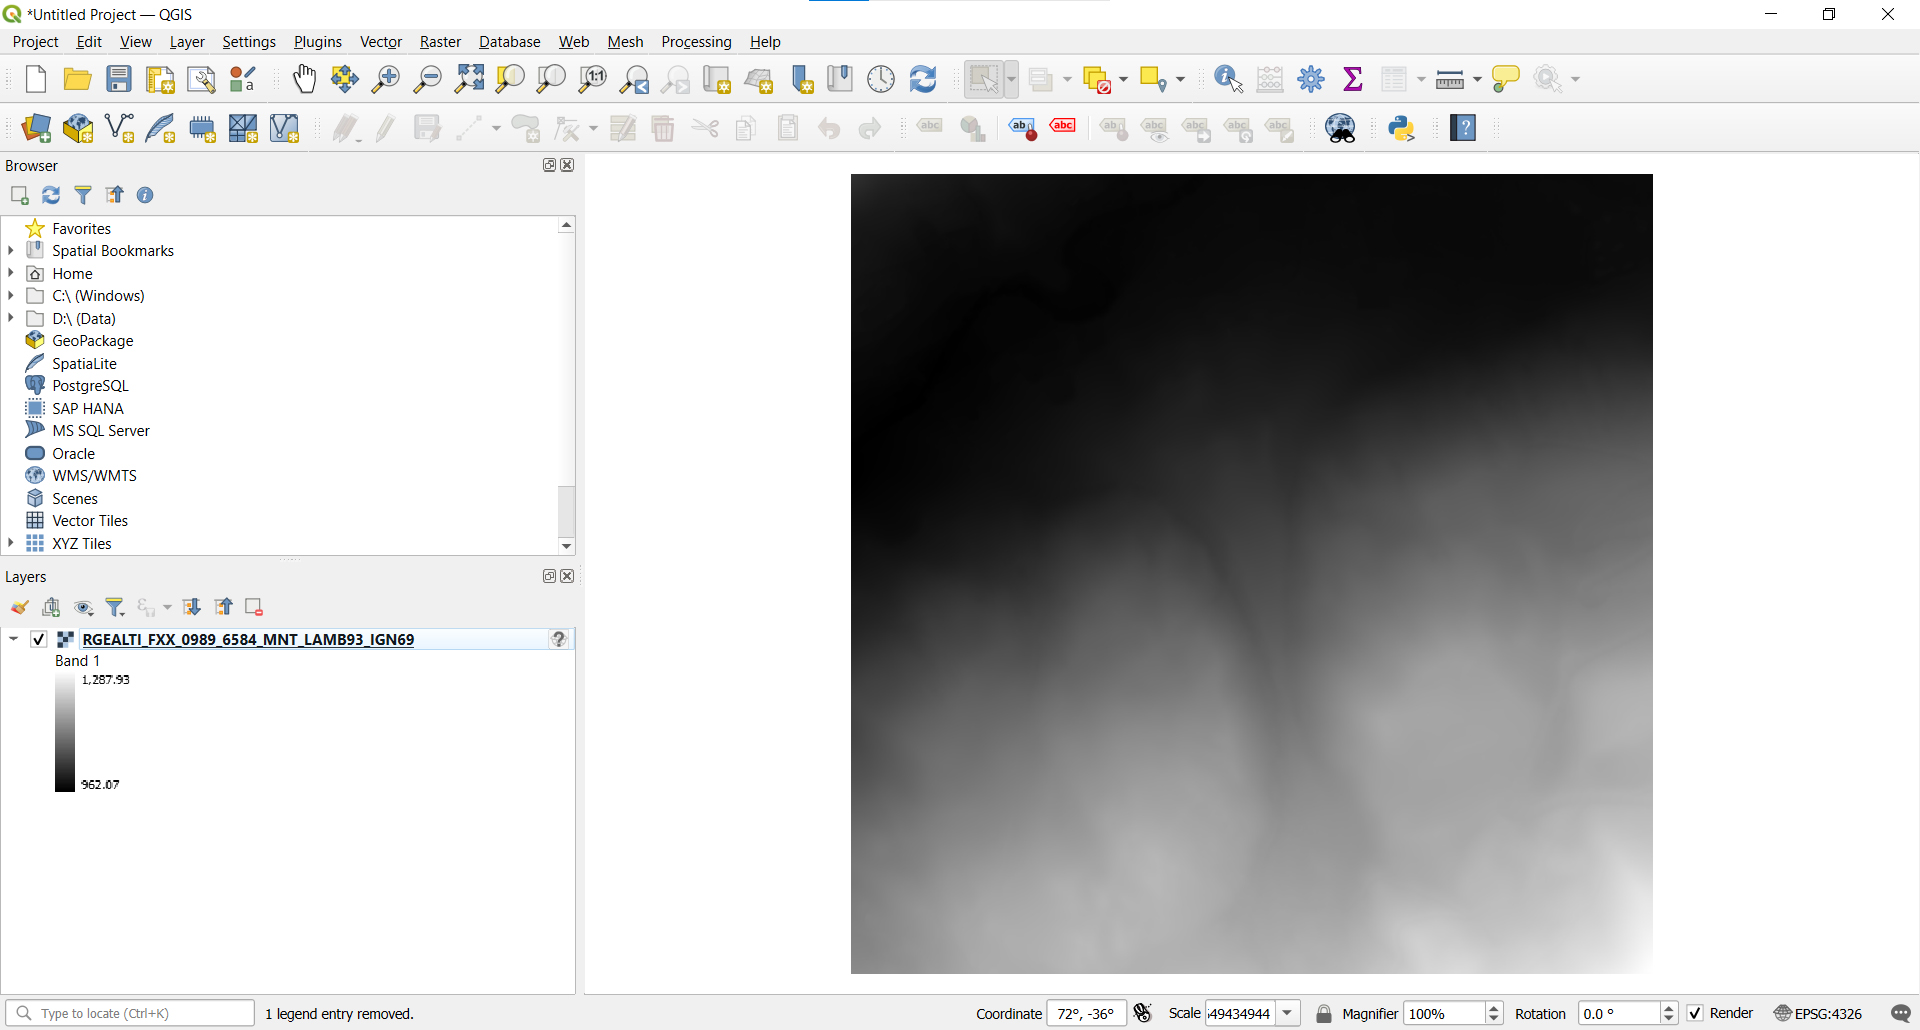Select the Pan Map hand tool

304,79
